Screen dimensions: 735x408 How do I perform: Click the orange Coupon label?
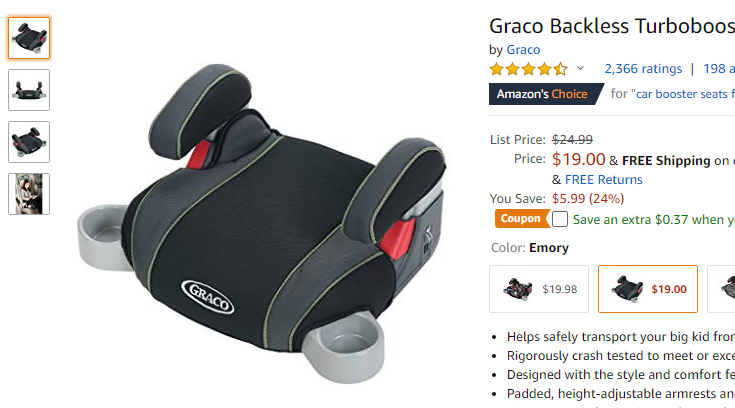[522, 219]
